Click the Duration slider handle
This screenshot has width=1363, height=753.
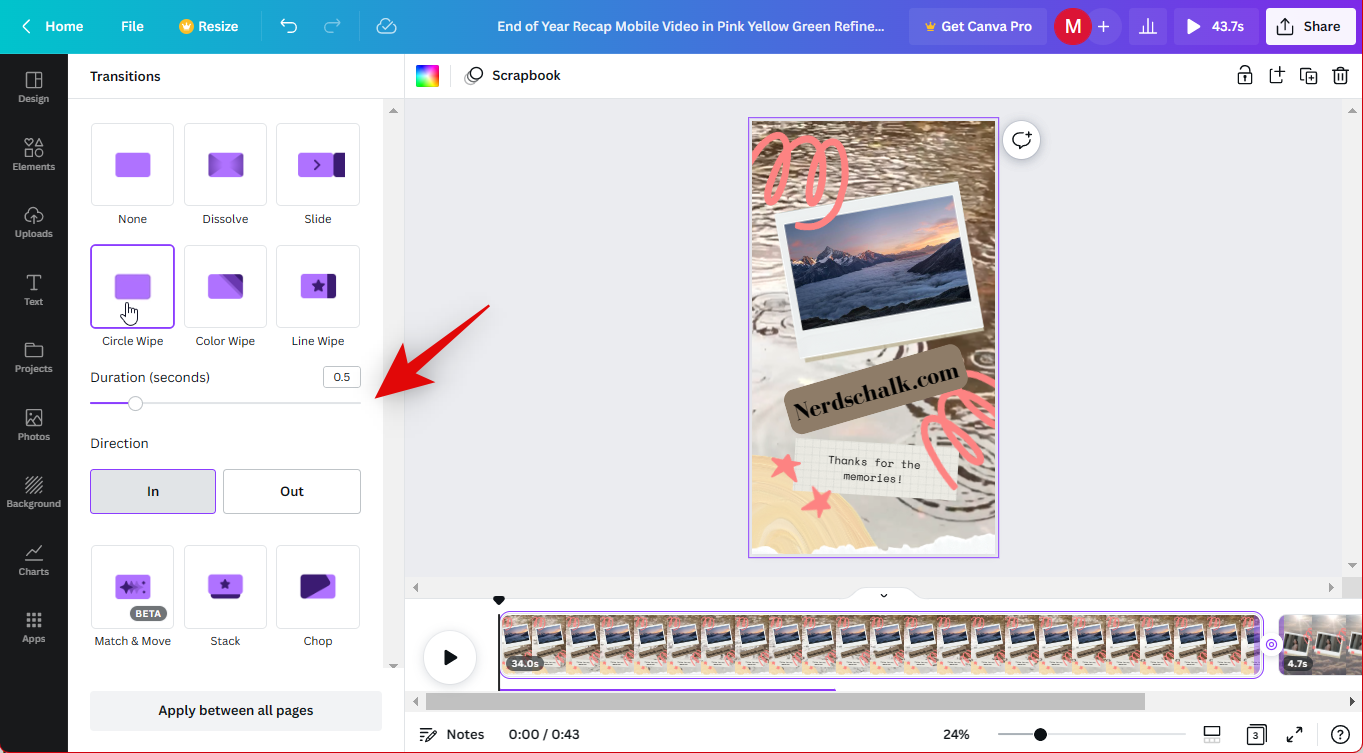pos(136,403)
